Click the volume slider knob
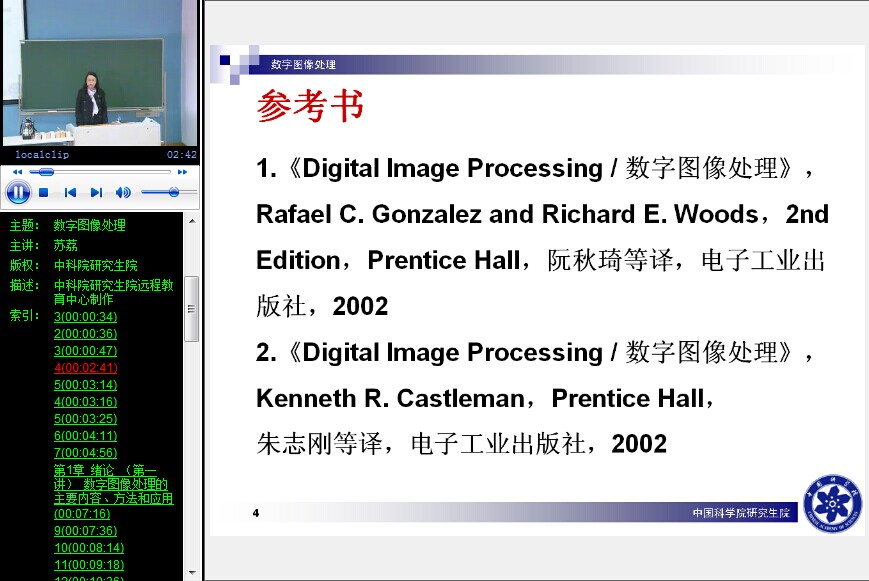 [x=174, y=192]
